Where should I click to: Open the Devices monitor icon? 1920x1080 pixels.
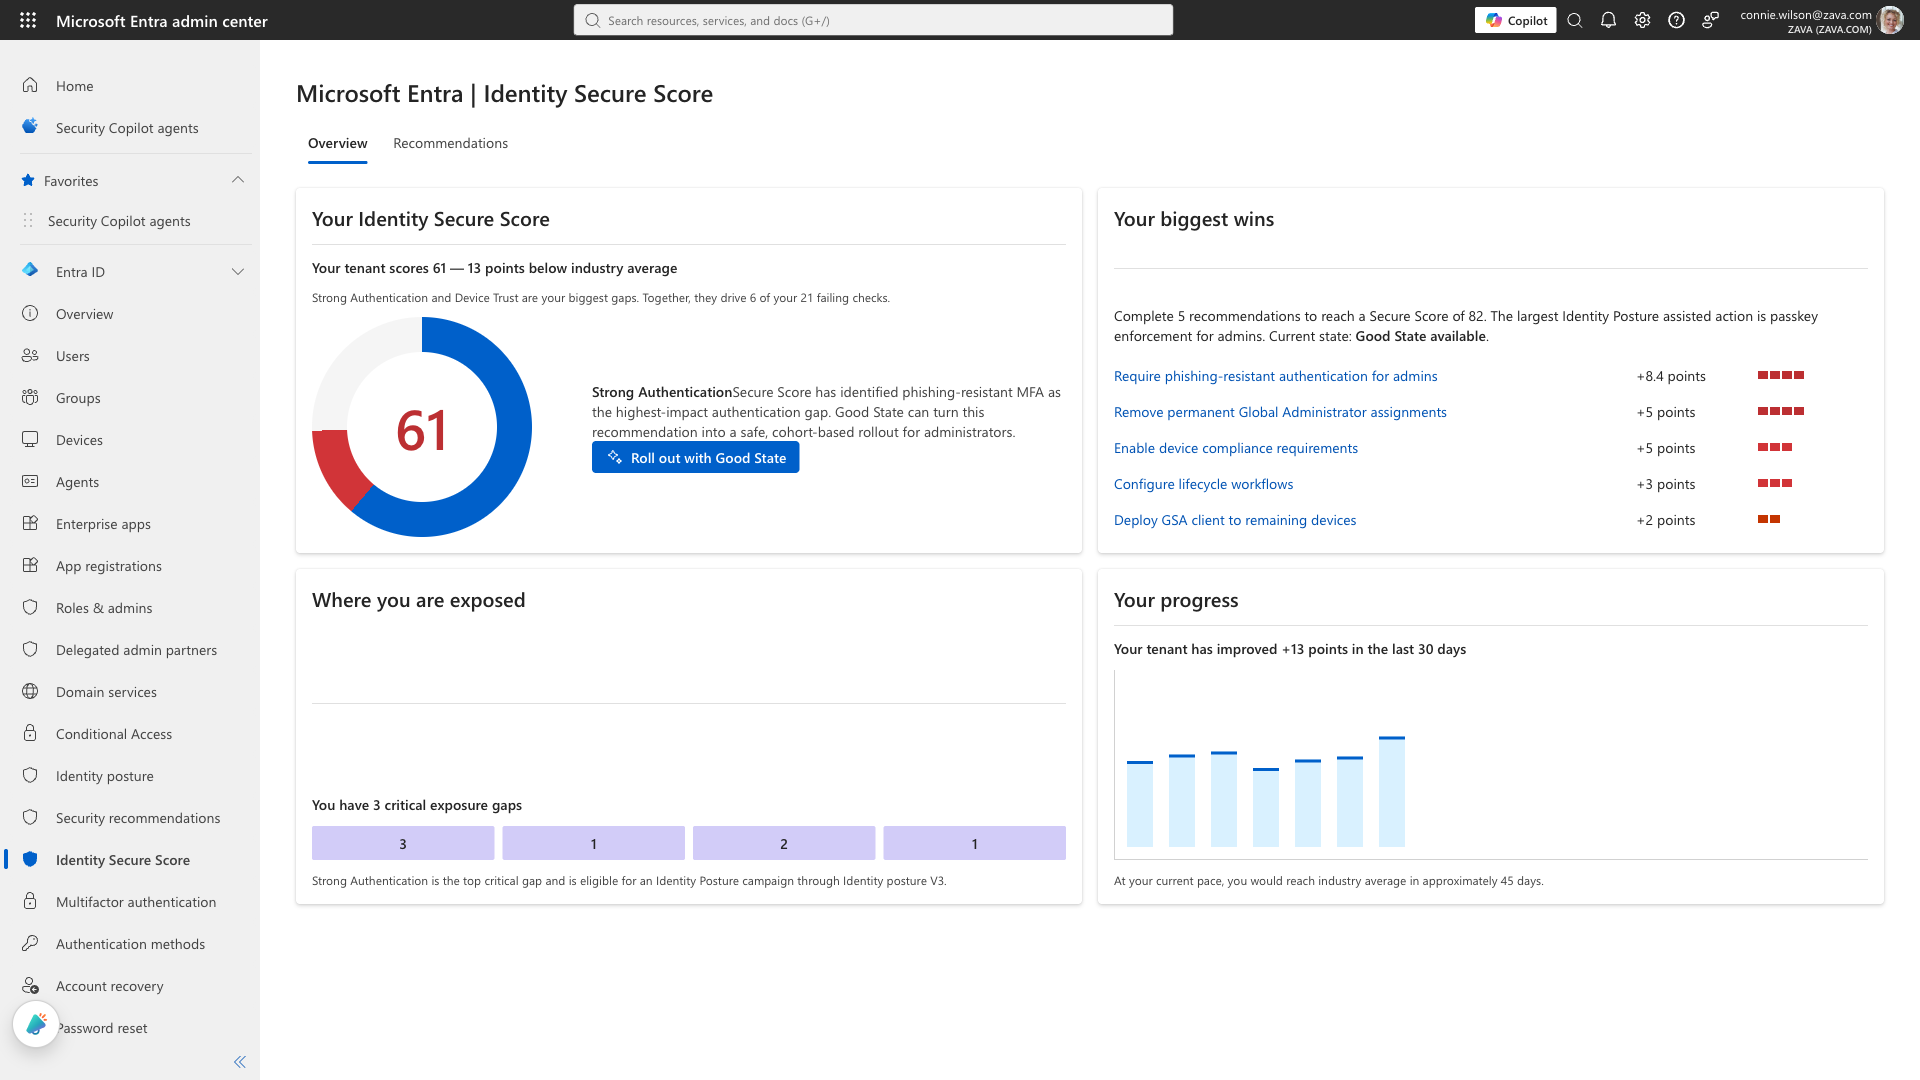30,439
